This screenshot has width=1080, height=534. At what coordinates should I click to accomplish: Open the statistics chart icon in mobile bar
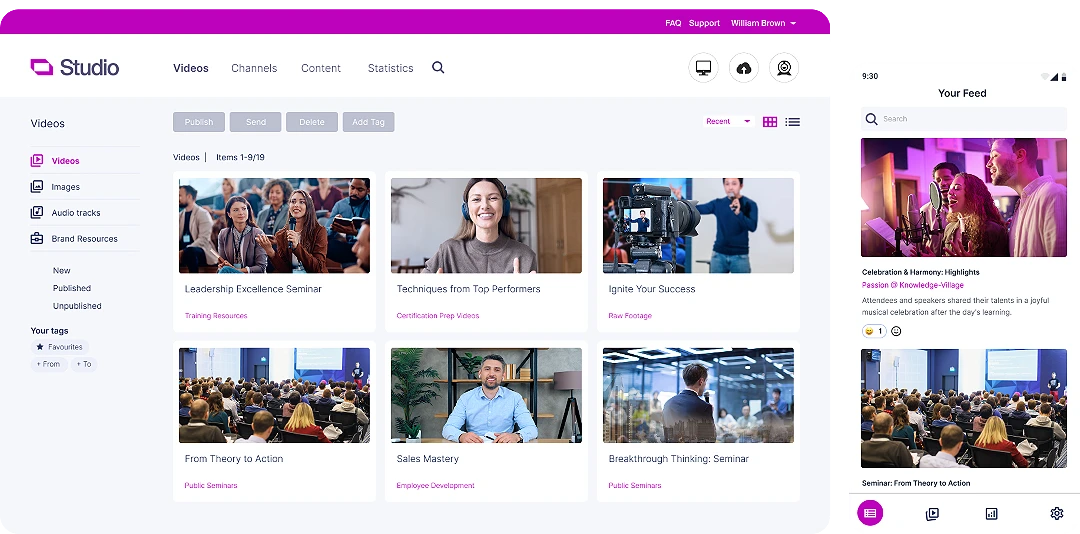pos(992,513)
